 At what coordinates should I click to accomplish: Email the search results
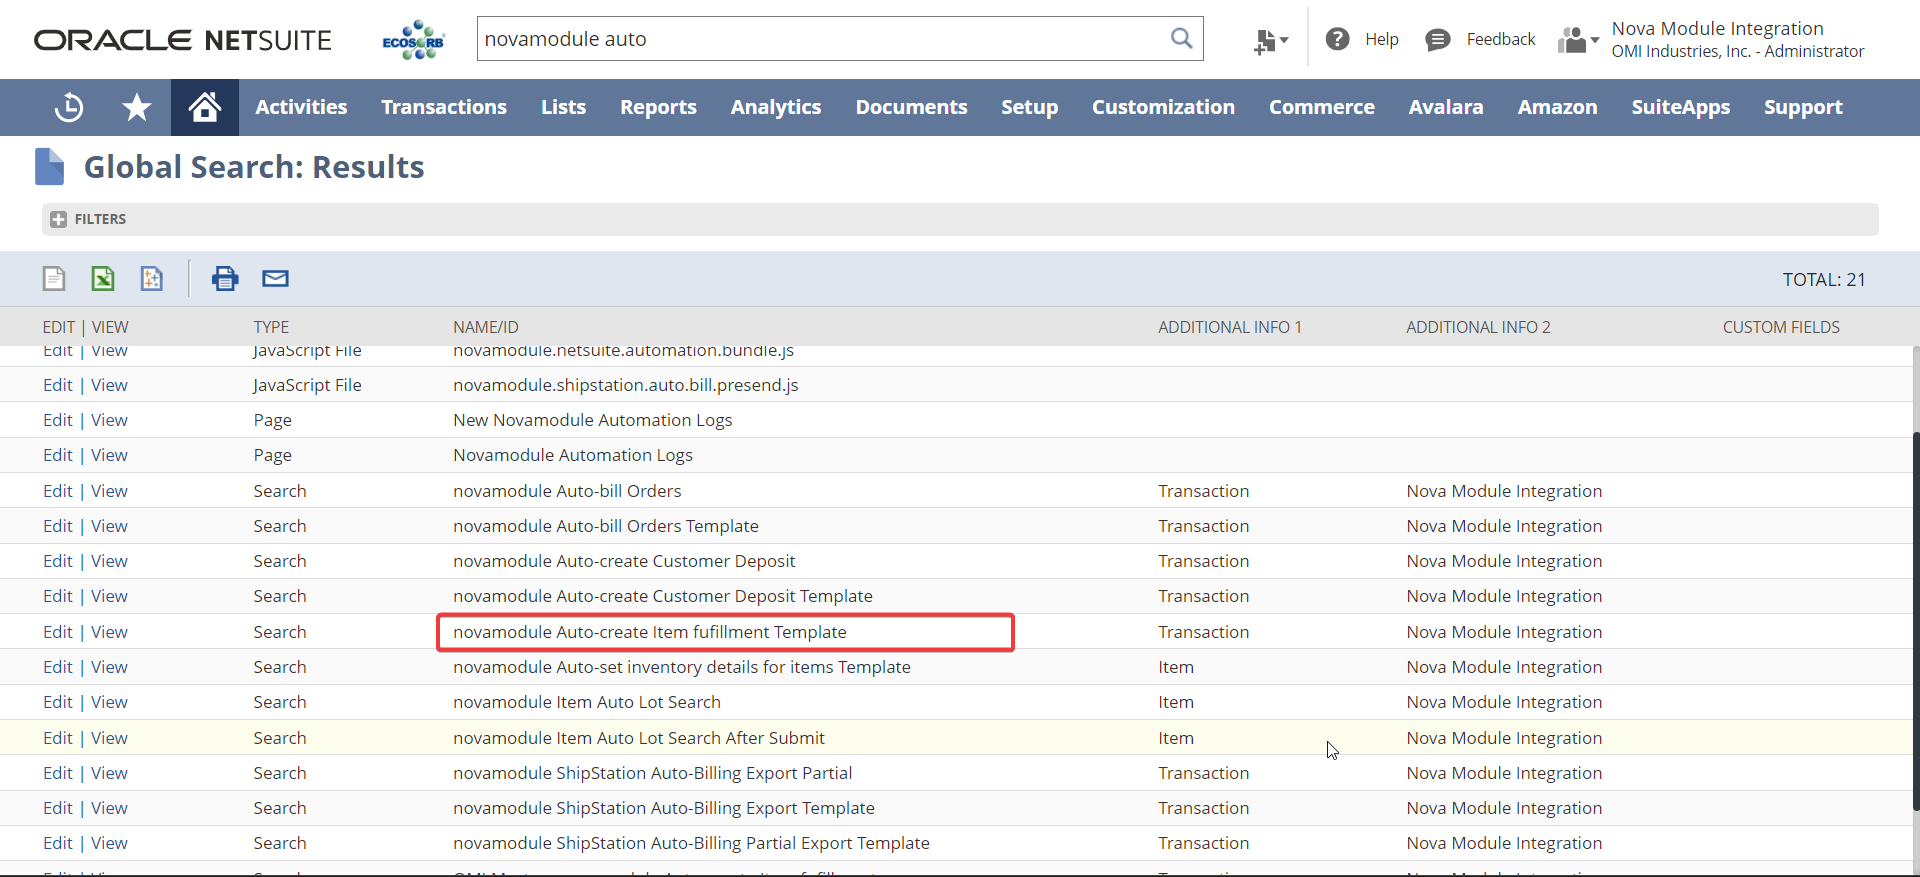(276, 278)
